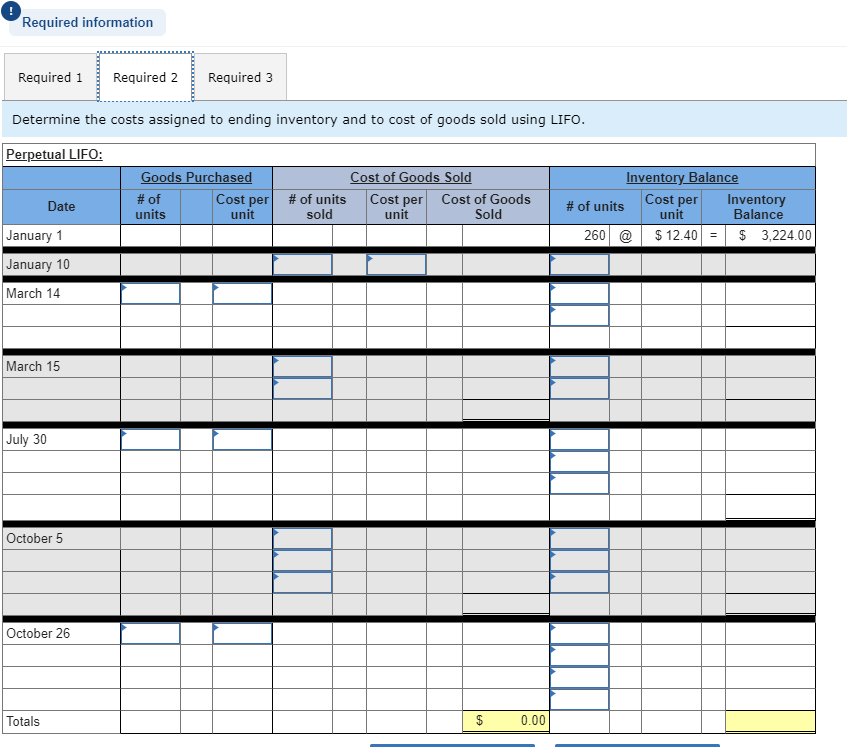This screenshot has height=747, width=847.
Task: Click March 14 purchase cost per unit field
Action: [x=243, y=294]
